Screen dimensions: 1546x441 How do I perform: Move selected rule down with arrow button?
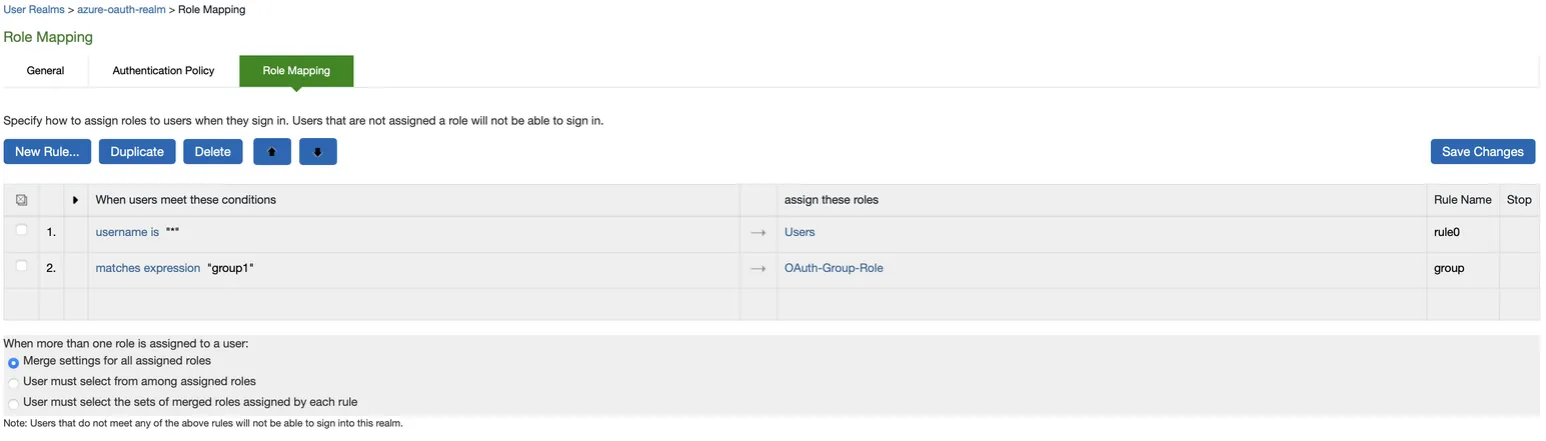[318, 152]
